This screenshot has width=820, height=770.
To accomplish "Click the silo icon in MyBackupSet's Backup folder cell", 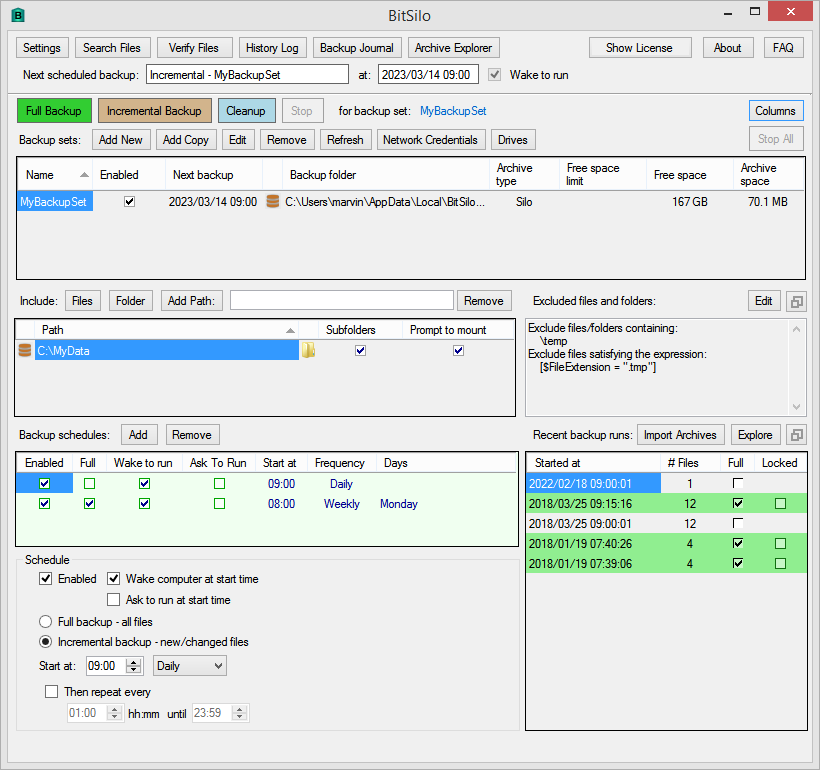I will coord(270,201).
